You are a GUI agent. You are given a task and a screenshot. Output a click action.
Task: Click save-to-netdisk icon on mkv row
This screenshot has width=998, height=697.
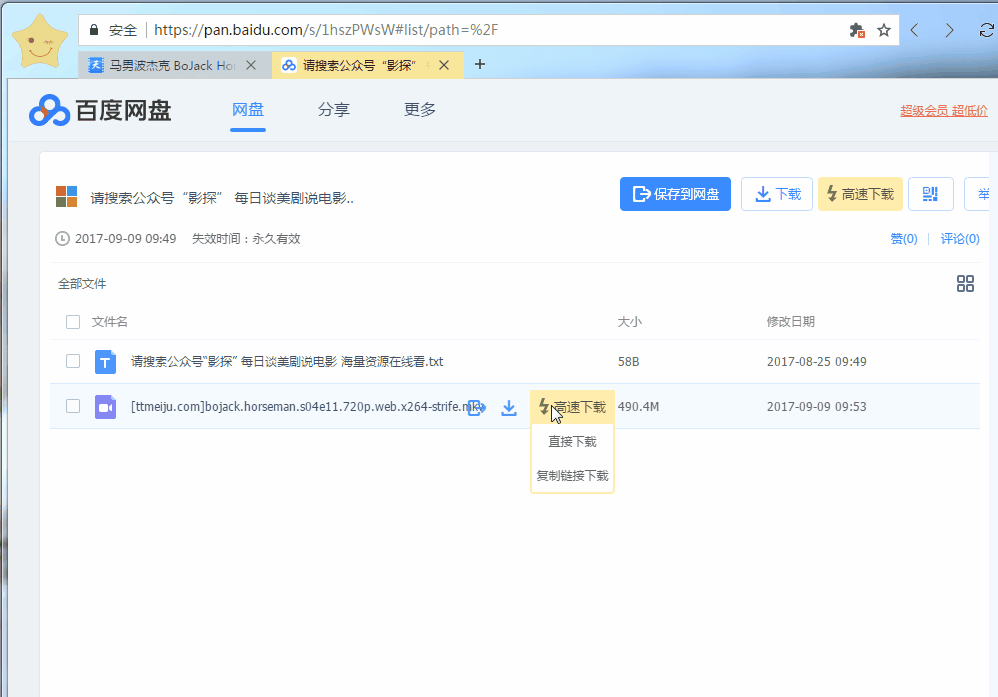click(477, 407)
